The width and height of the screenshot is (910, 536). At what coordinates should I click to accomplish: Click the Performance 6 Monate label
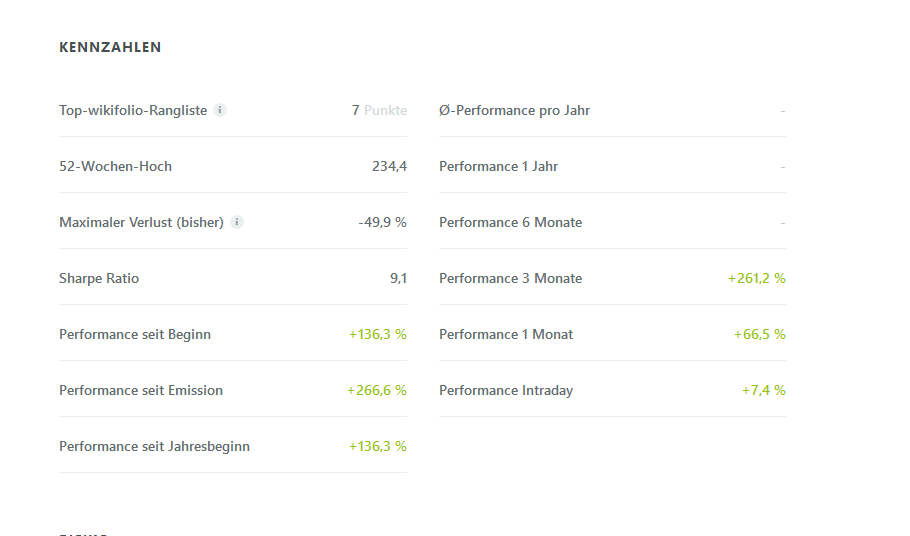[x=510, y=222]
